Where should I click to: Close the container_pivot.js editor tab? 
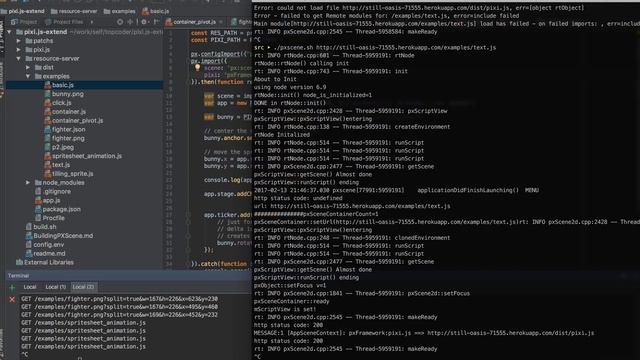[221, 22]
